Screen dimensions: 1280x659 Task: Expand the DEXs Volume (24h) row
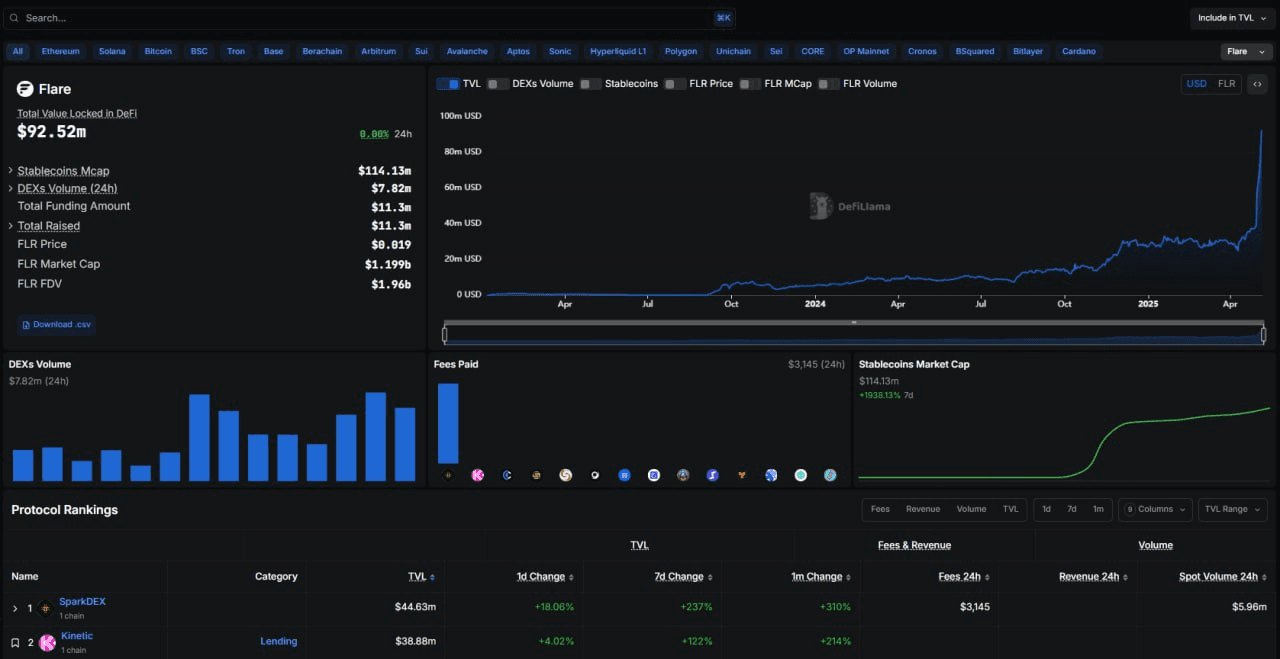[11, 188]
